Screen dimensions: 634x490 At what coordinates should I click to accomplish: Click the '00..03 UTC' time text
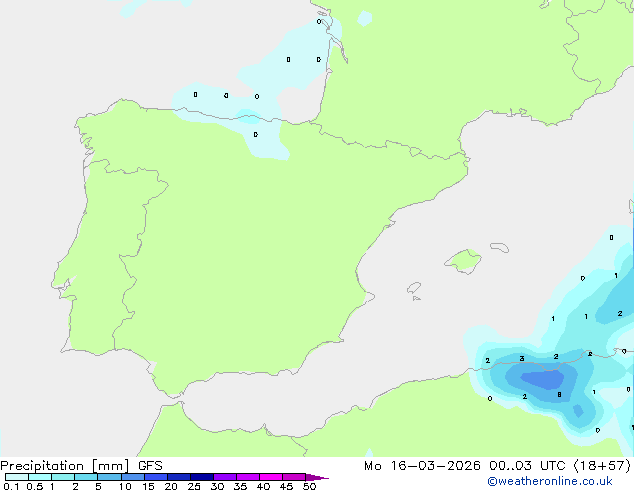coord(527,466)
